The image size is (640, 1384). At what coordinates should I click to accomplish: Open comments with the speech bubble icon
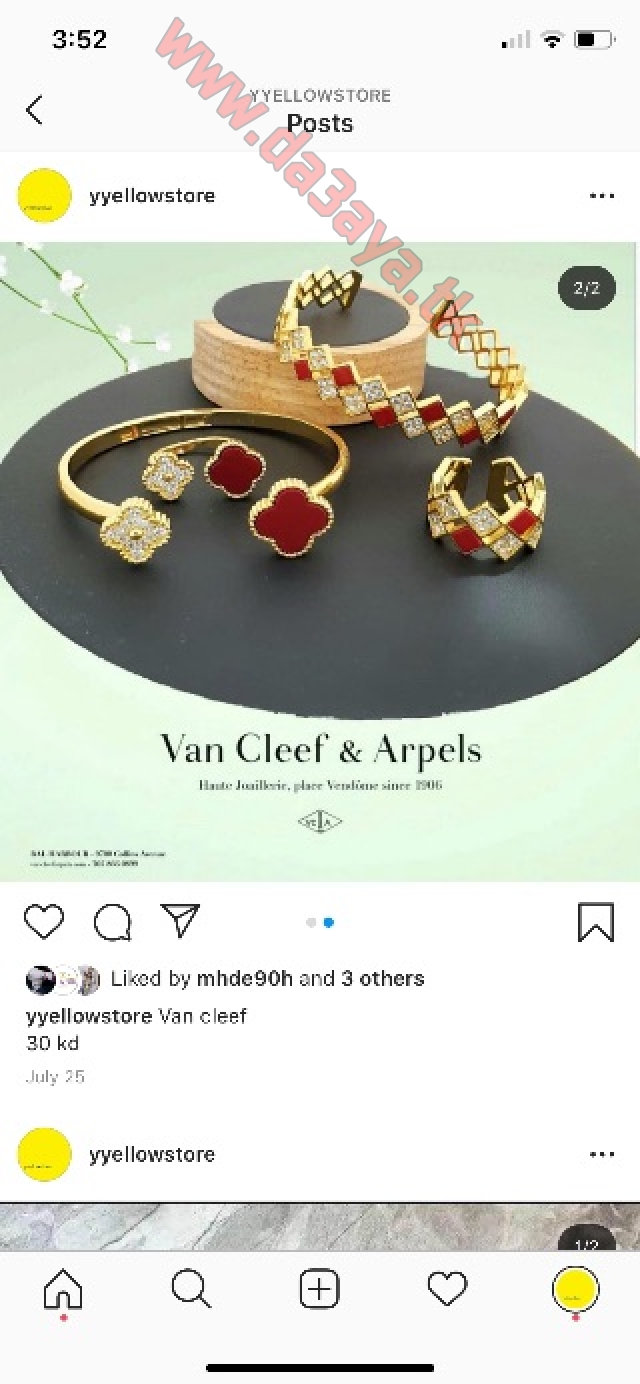[112, 922]
